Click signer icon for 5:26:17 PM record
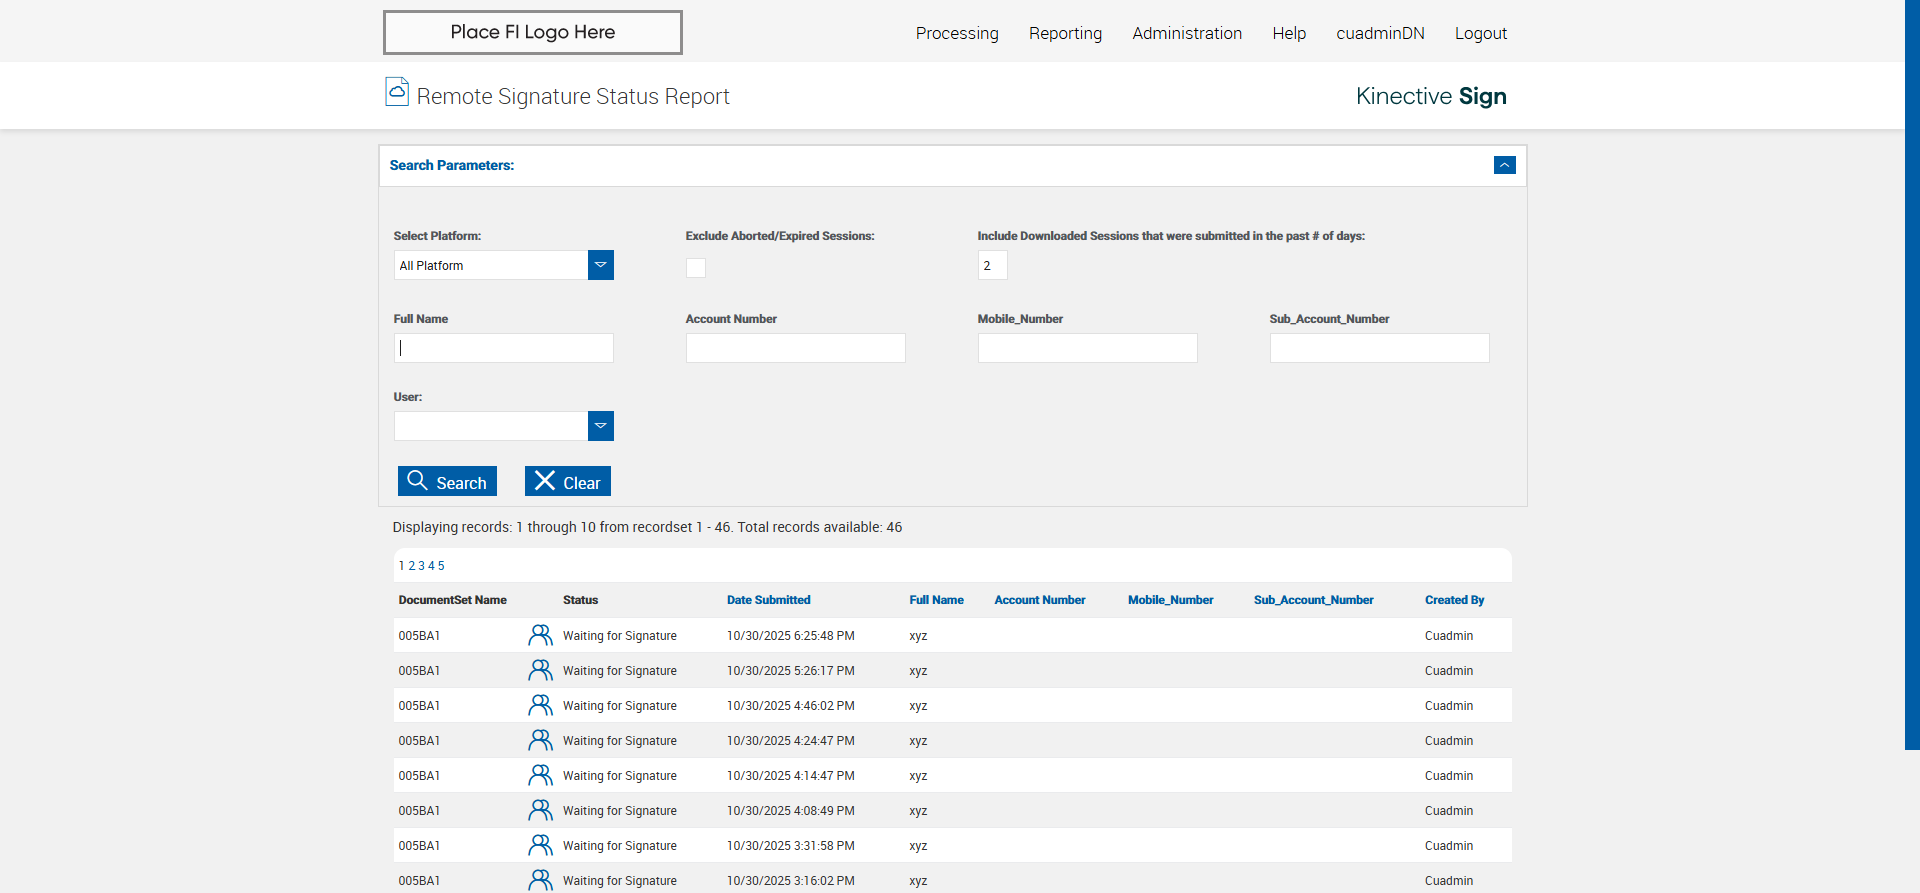1920x893 pixels. 540,670
